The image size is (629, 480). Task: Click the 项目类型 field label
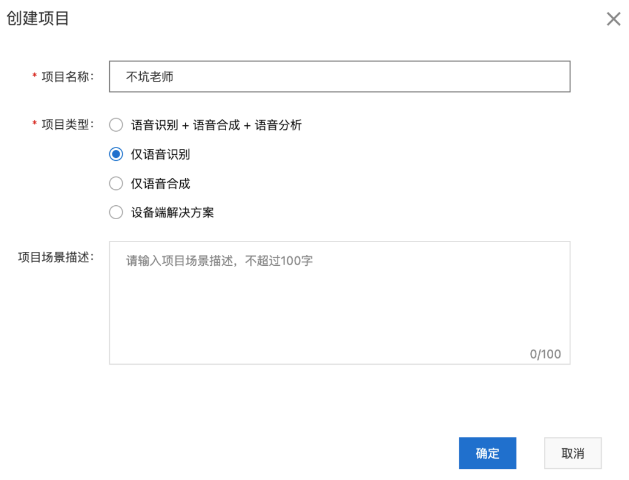coord(68,125)
